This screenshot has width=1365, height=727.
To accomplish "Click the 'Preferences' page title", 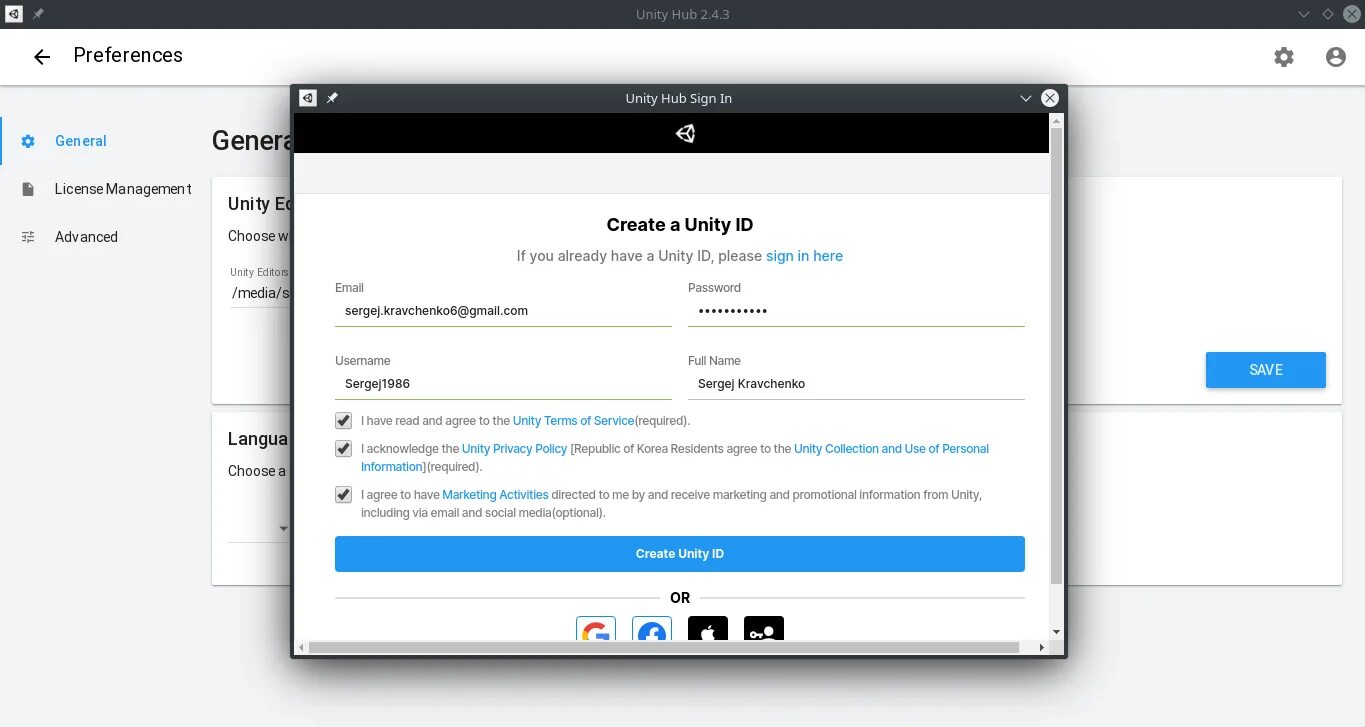I will pyautogui.click(x=128, y=56).
